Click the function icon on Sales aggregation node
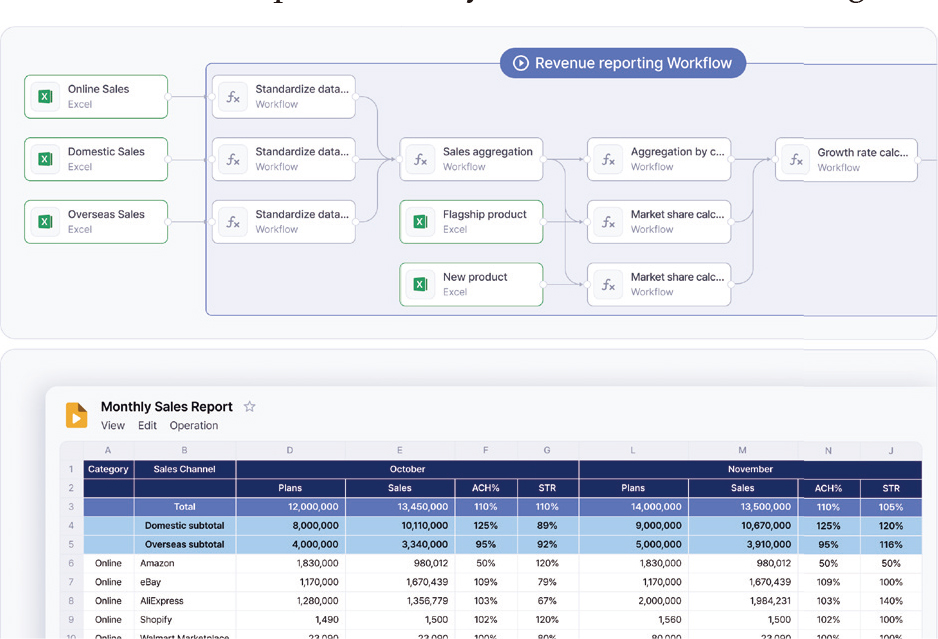The image size is (938, 639). (x=421, y=159)
